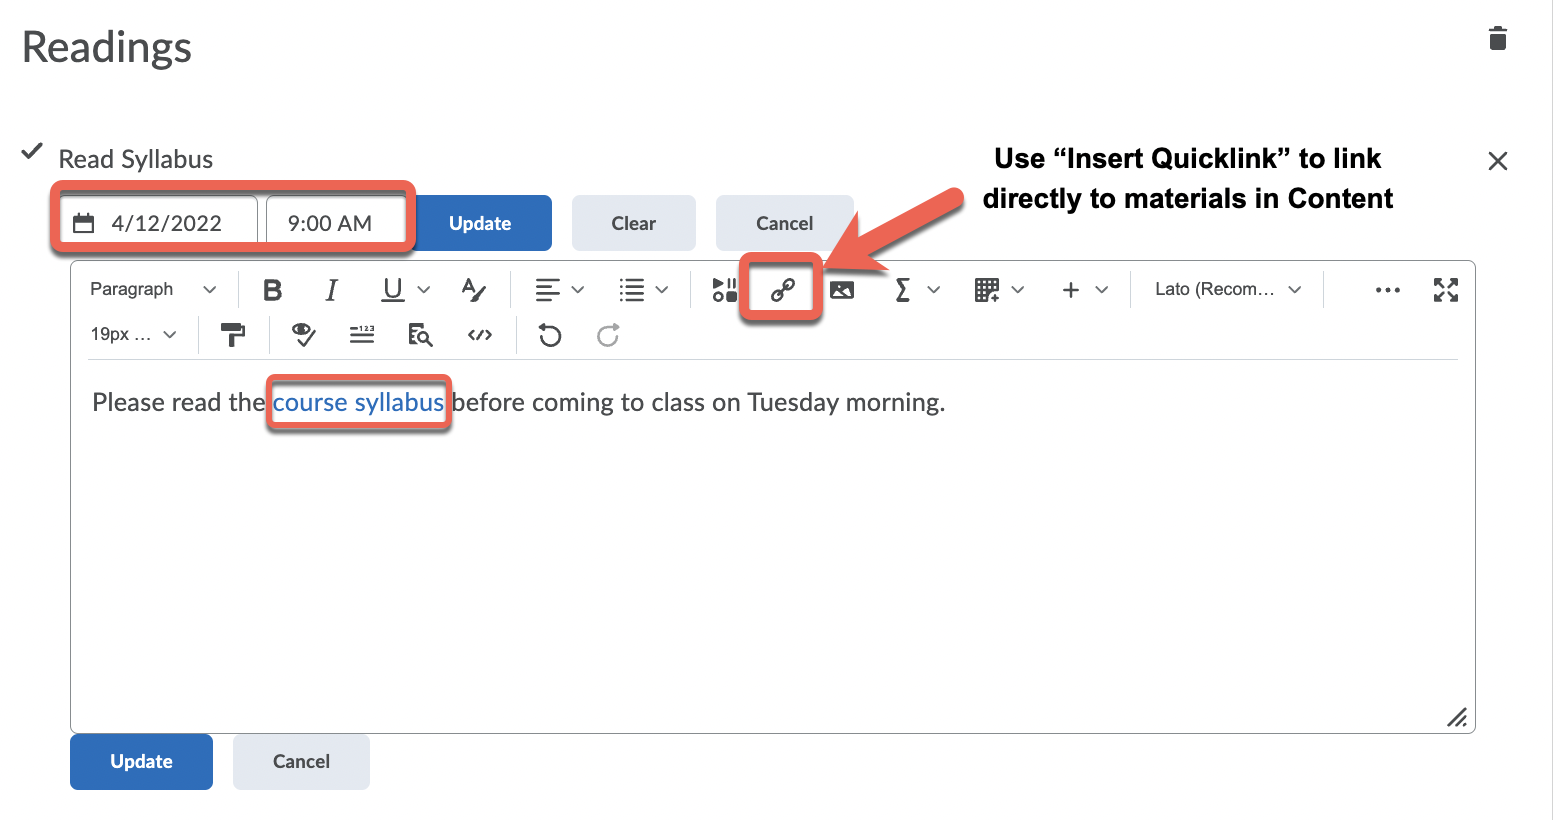Click the Read Syllabus item title
Screen dimensions: 1560x820
click(x=136, y=160)
